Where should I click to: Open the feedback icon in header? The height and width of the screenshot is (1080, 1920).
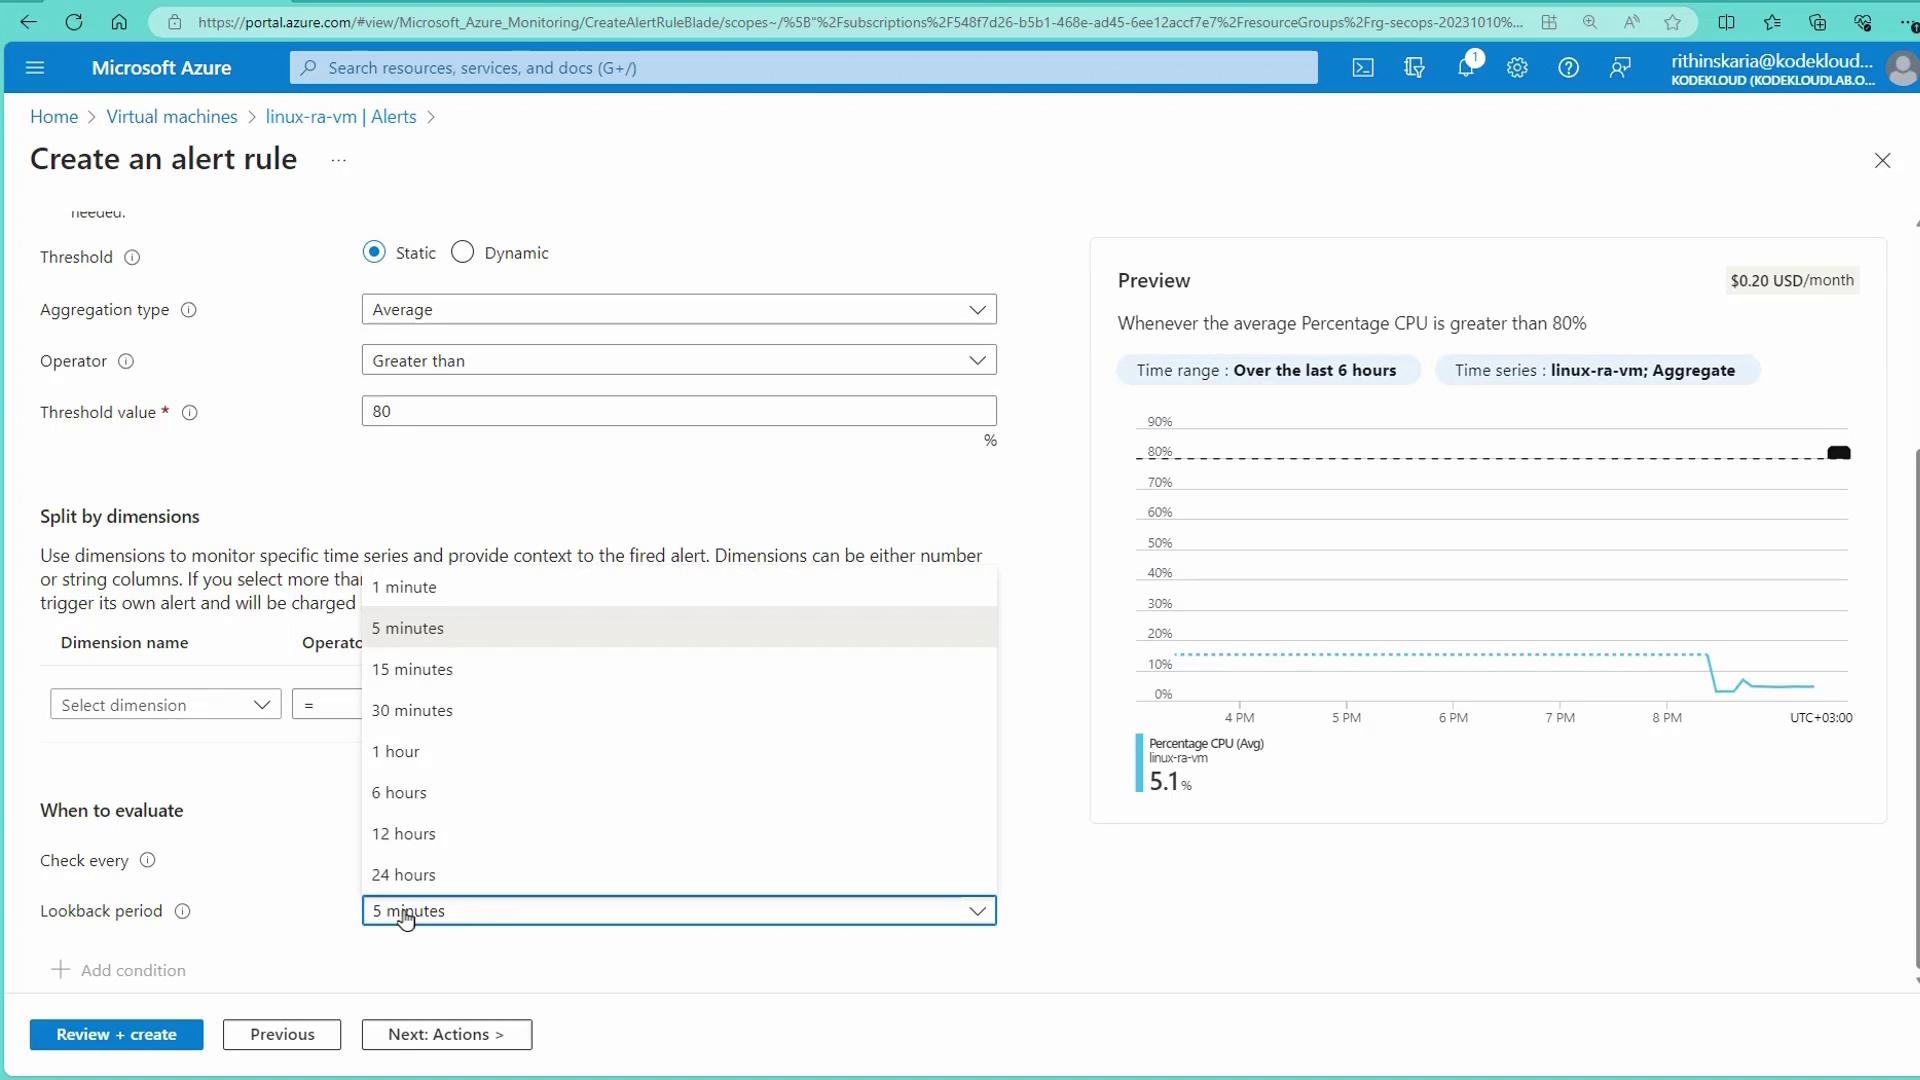(1620, 68)
